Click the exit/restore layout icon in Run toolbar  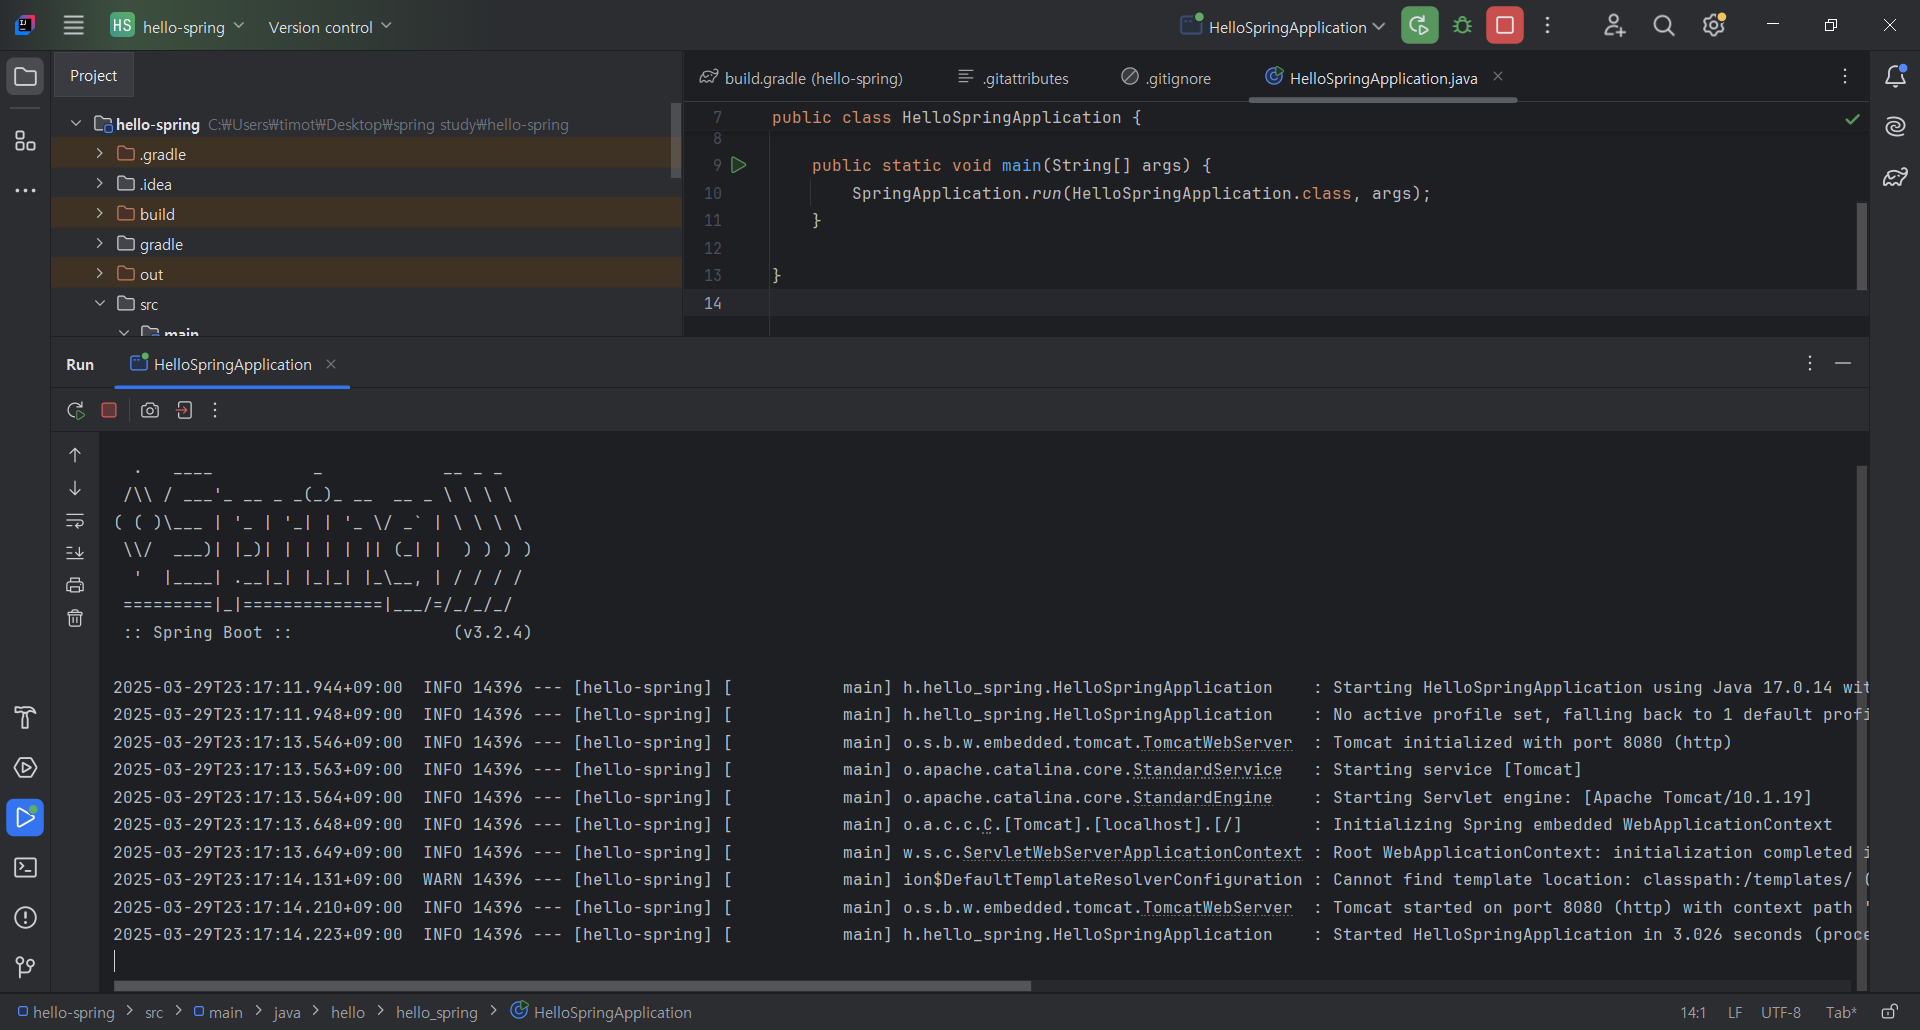tap(184, 410)
